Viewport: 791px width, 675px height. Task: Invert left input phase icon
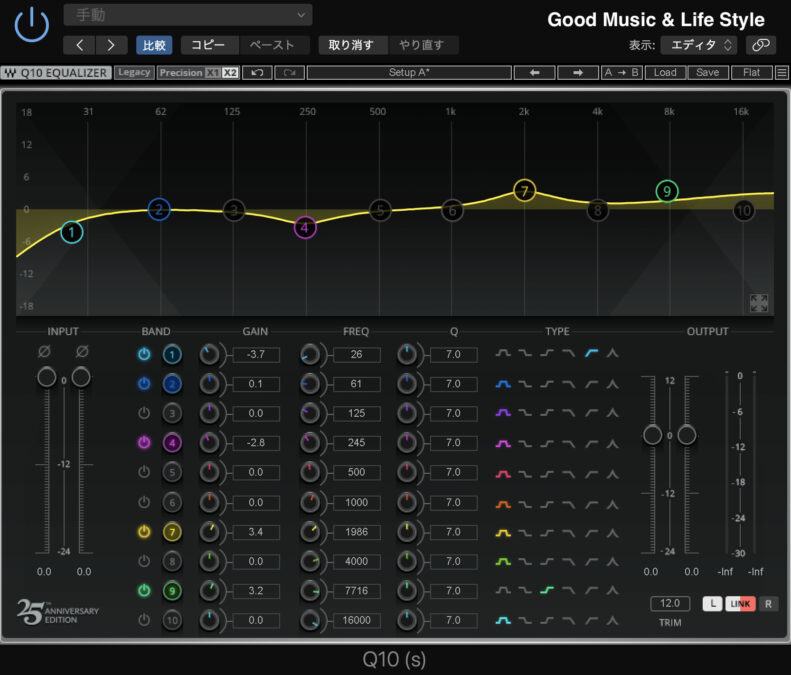(44, 351)
